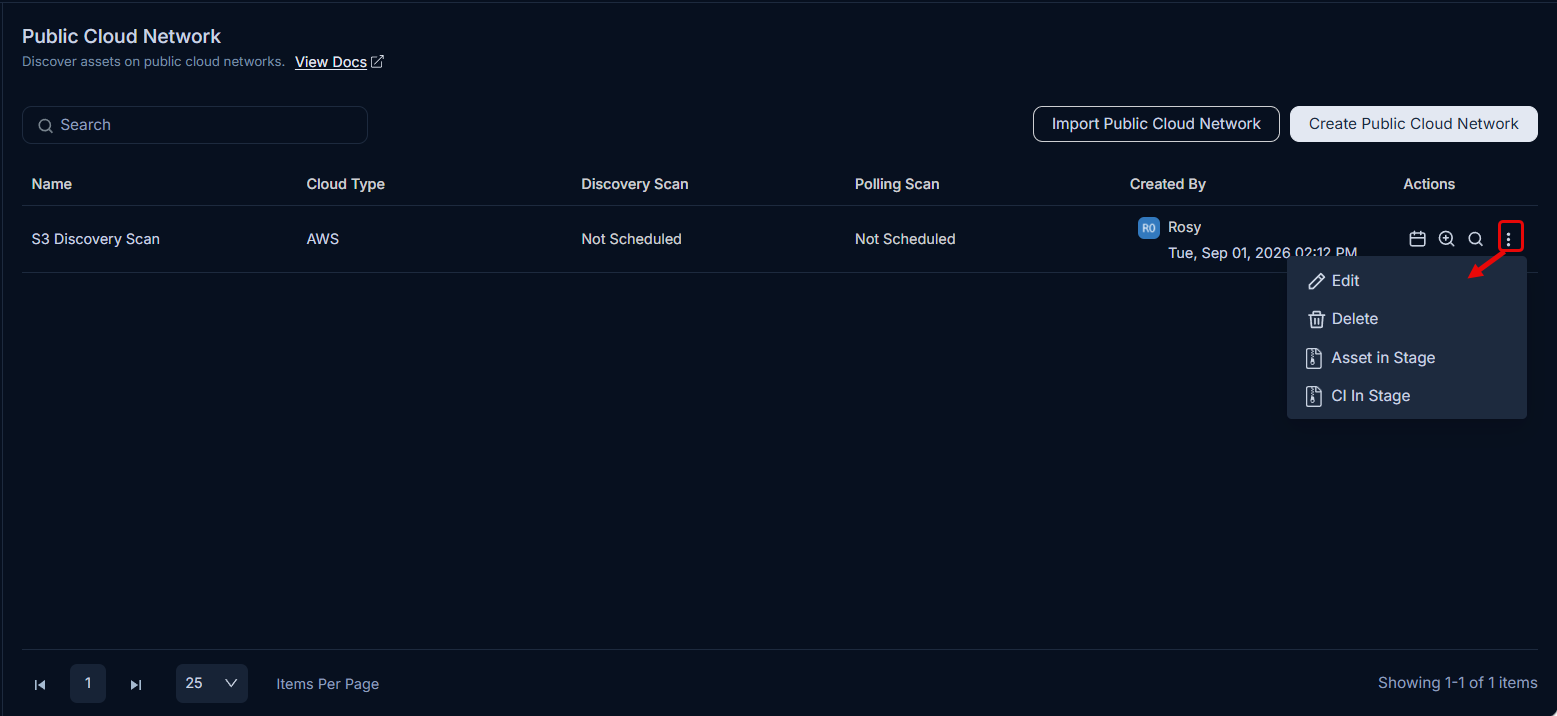Open the View Docs link
Screen dimensions: 1557x716
pyautogui.click(x=331, y=62)
